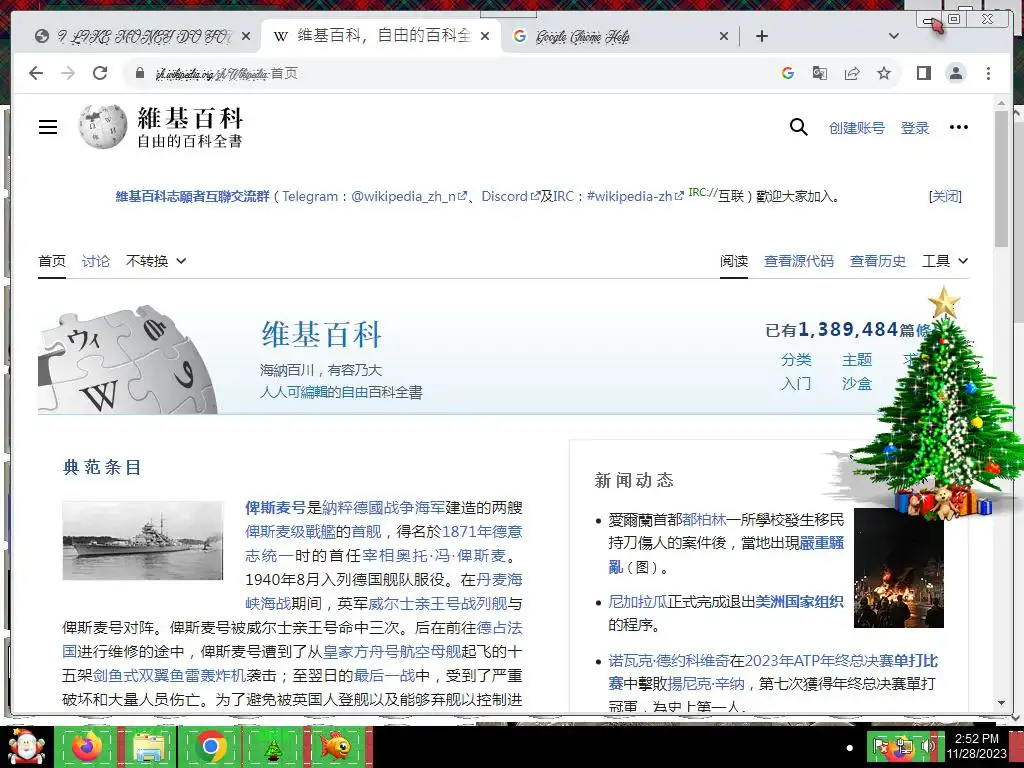1024x768 pixels.
Task: Click 主题 topics link
Action: click(857, 360)
